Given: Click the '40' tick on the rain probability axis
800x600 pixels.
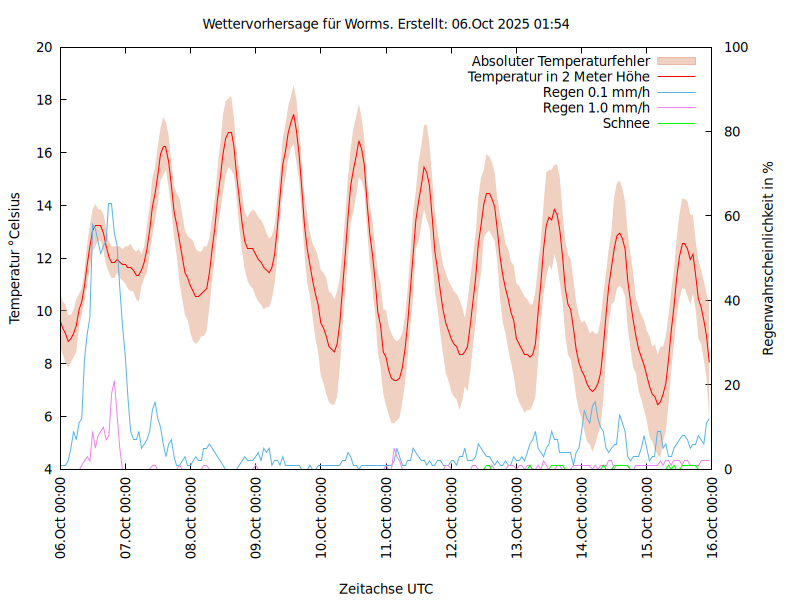Looking at the screenshot, I should tap(729, 300).
